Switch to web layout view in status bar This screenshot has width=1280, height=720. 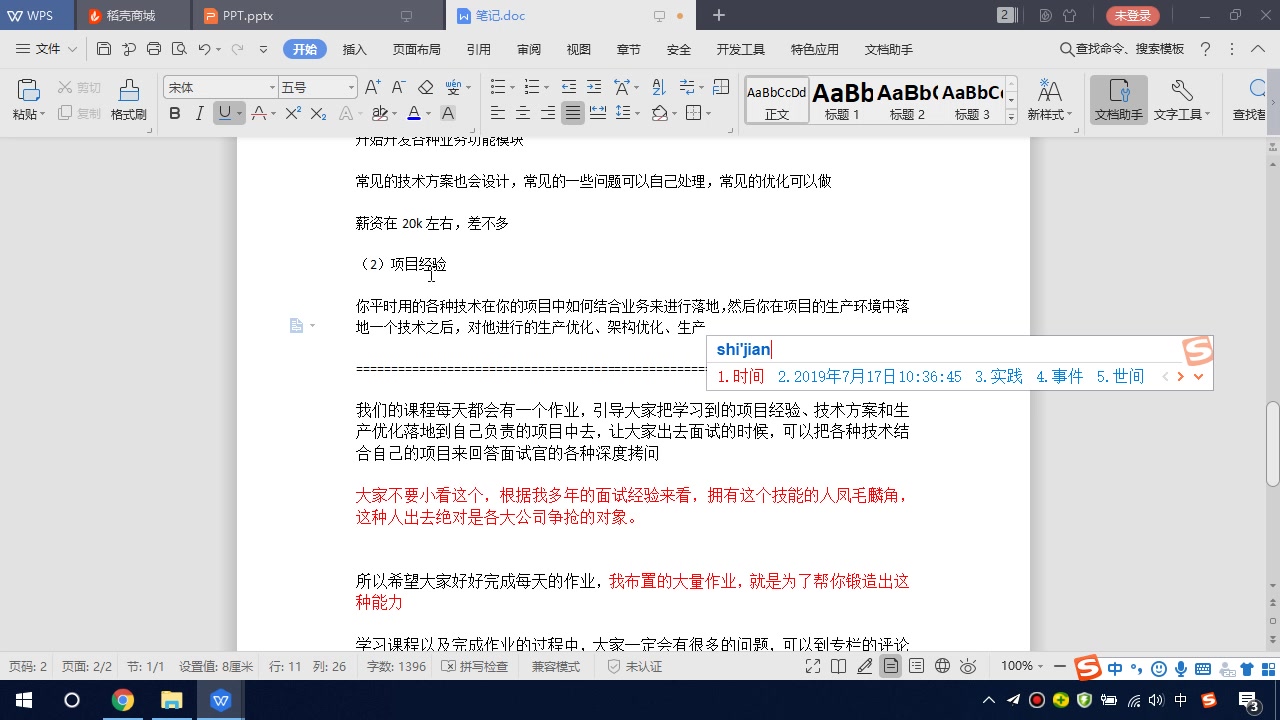point(942,666)
